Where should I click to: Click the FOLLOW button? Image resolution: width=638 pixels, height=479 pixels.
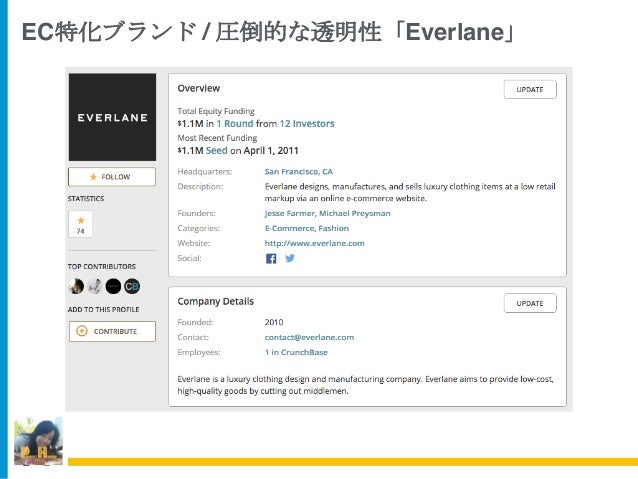click(112, 177)
